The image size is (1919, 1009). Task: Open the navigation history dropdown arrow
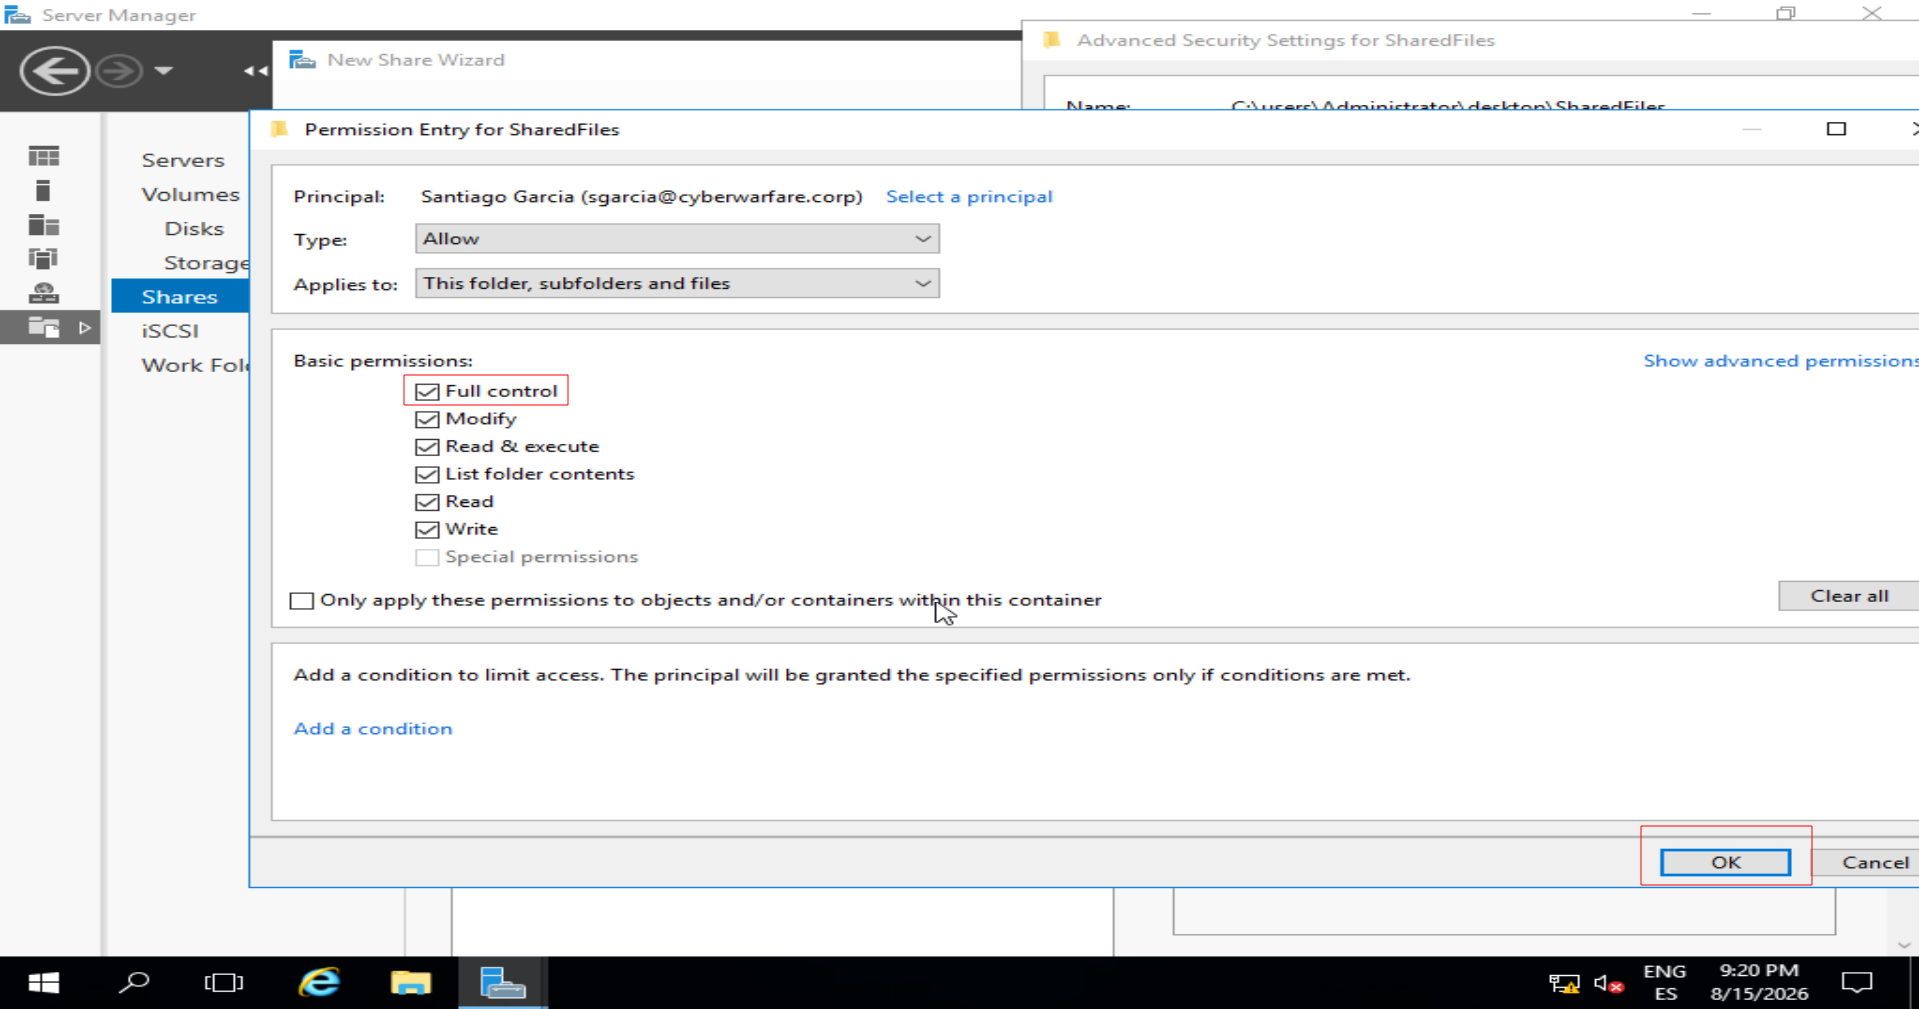(x=164, y=71)
